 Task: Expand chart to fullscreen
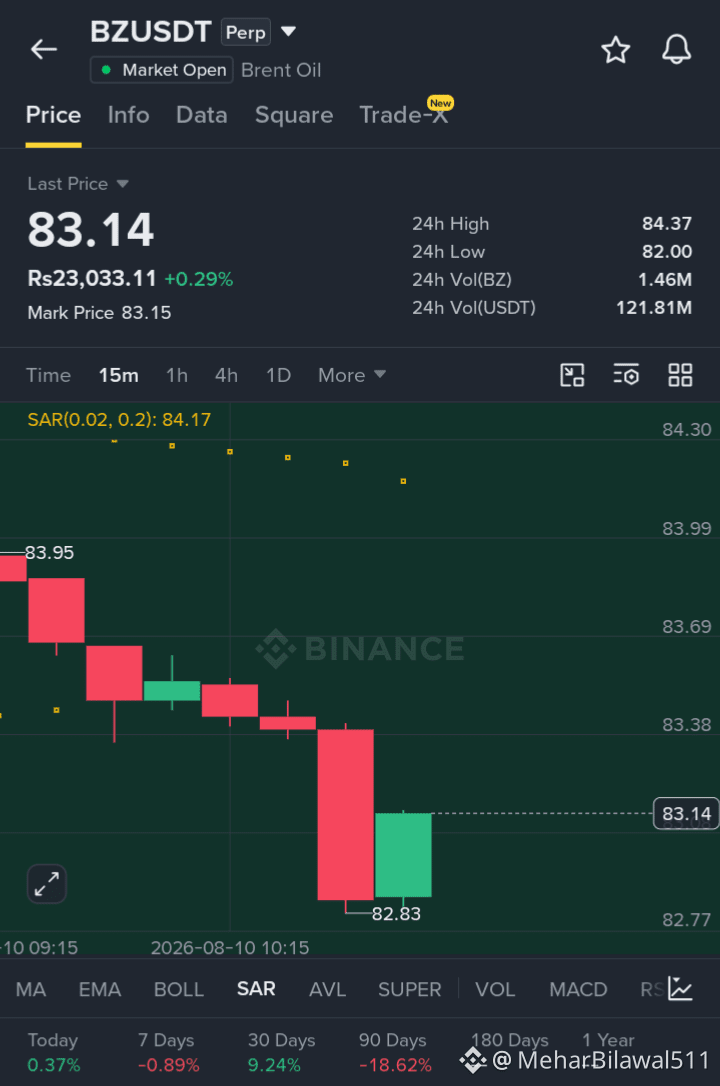coord(46,884)
